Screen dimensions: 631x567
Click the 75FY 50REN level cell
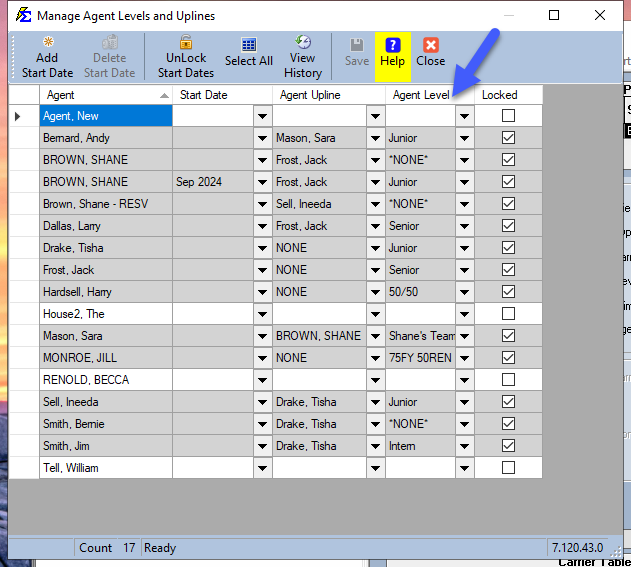pyautogui.click(x=421, y=358)
